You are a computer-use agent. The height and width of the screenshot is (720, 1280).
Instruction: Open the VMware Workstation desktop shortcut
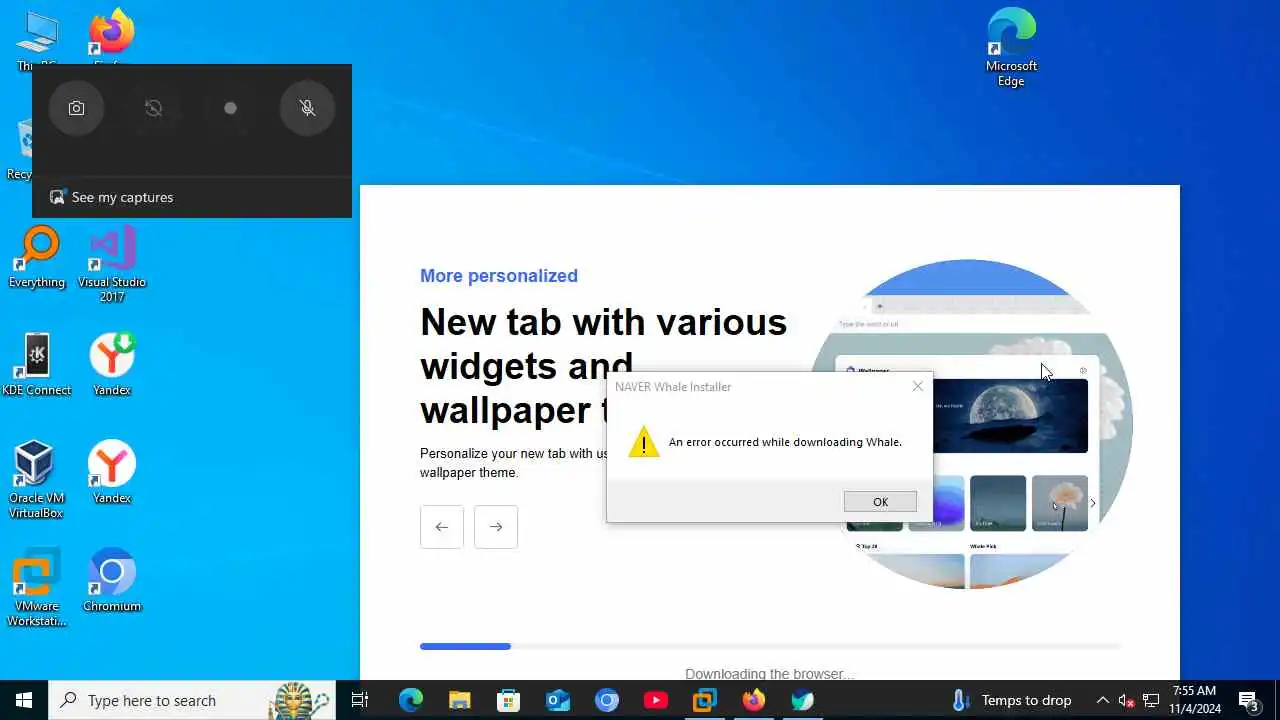37,588
